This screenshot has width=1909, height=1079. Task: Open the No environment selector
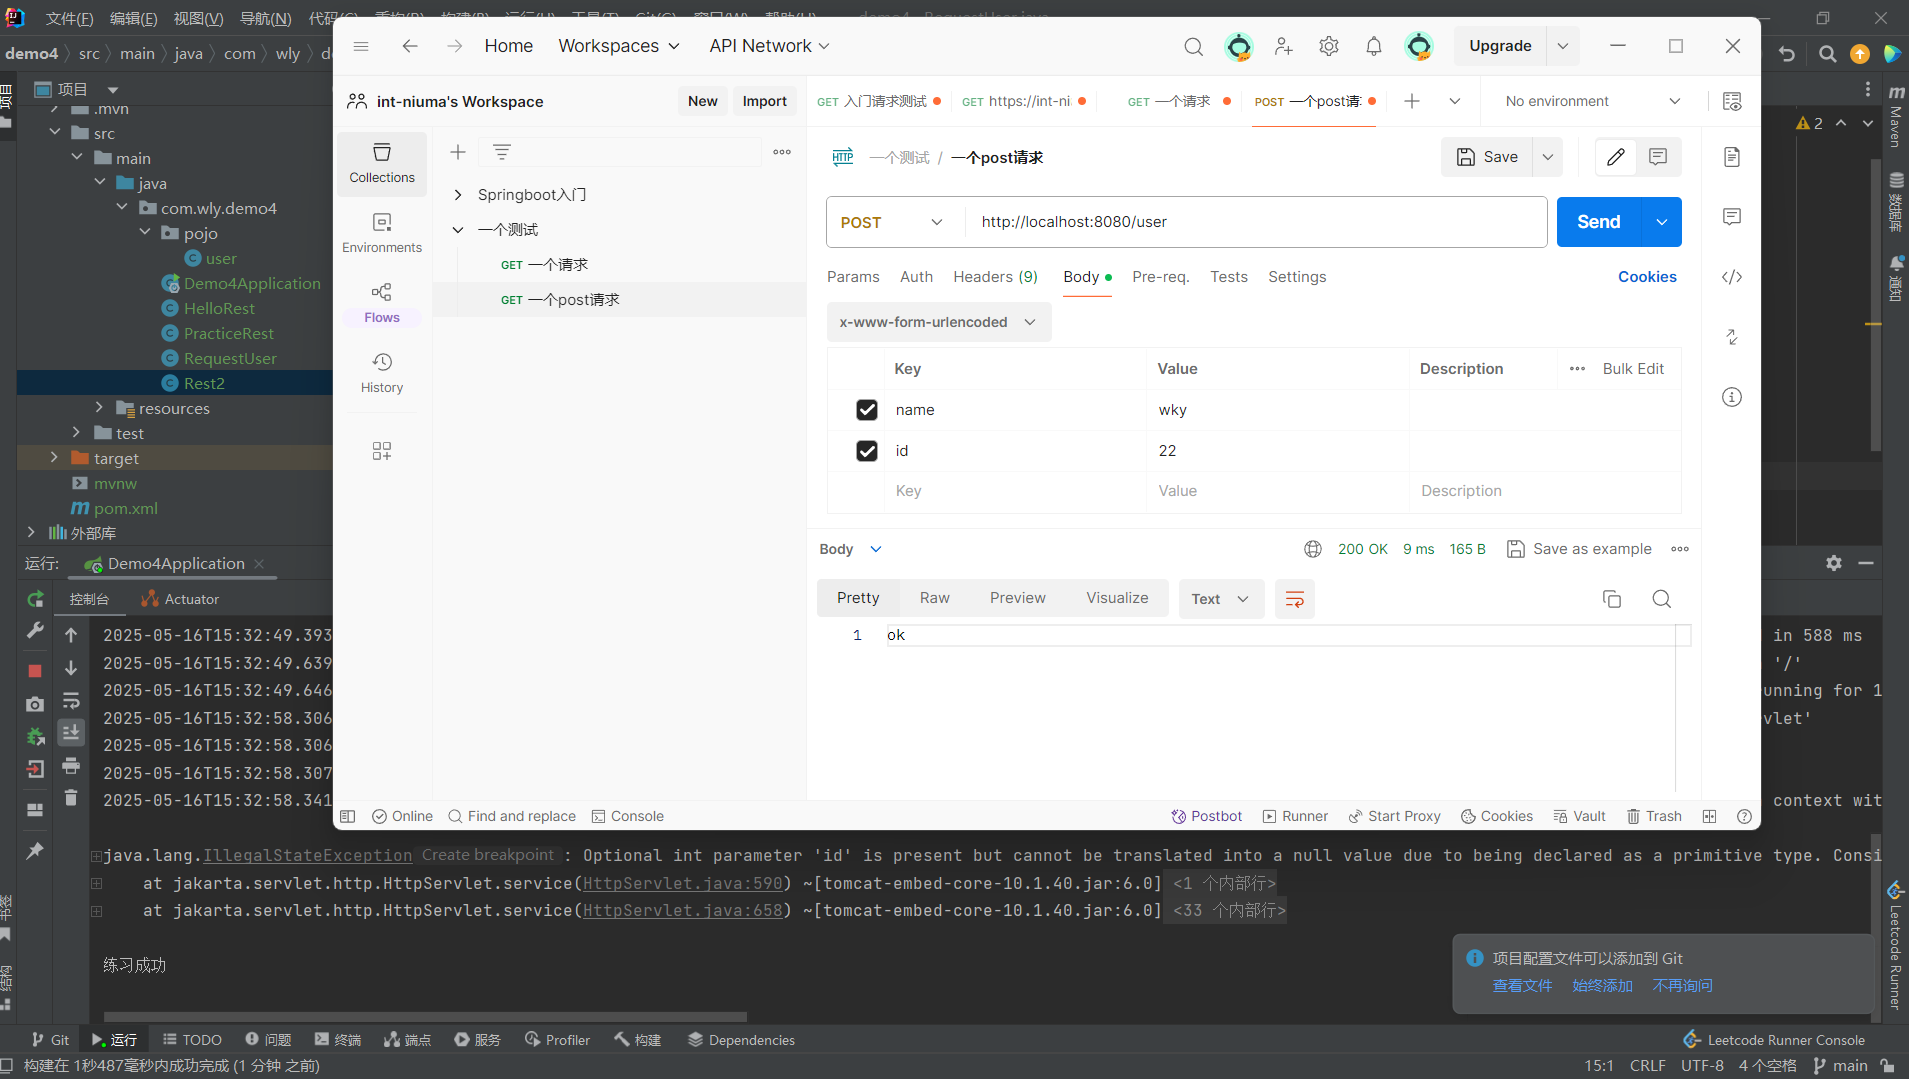pos(1592,101)
